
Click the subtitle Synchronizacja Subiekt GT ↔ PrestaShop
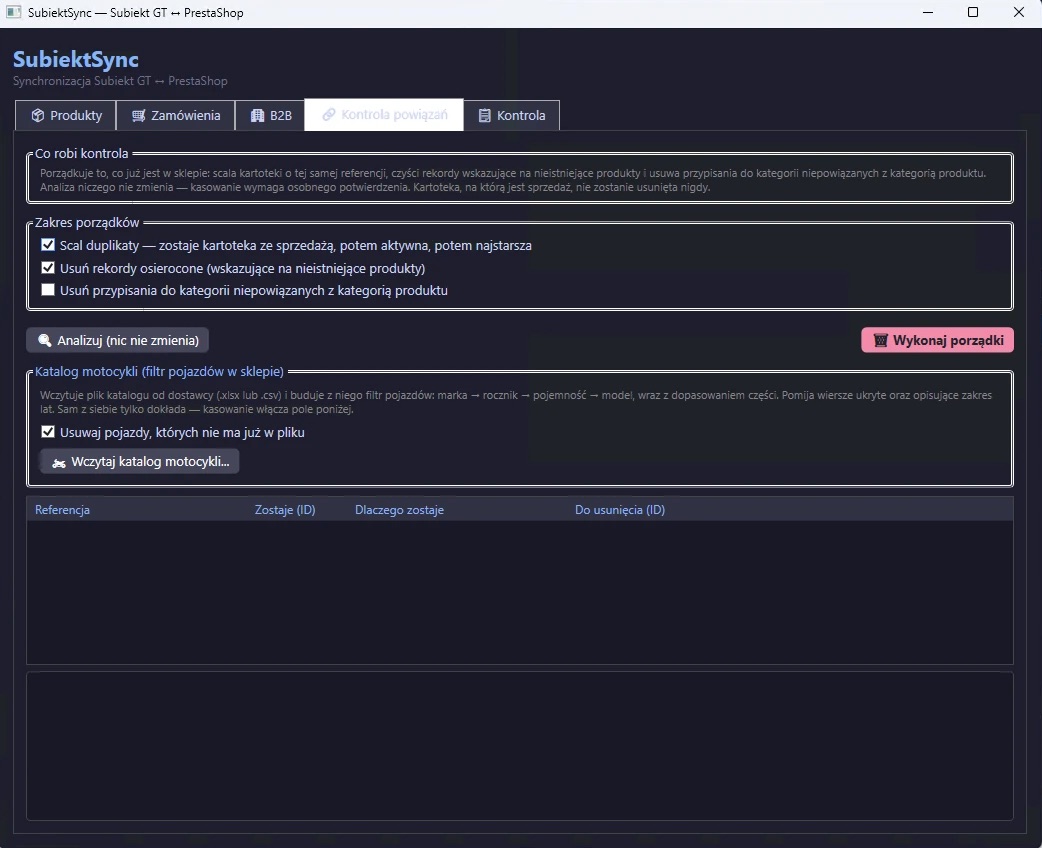(x=120, y=81)
